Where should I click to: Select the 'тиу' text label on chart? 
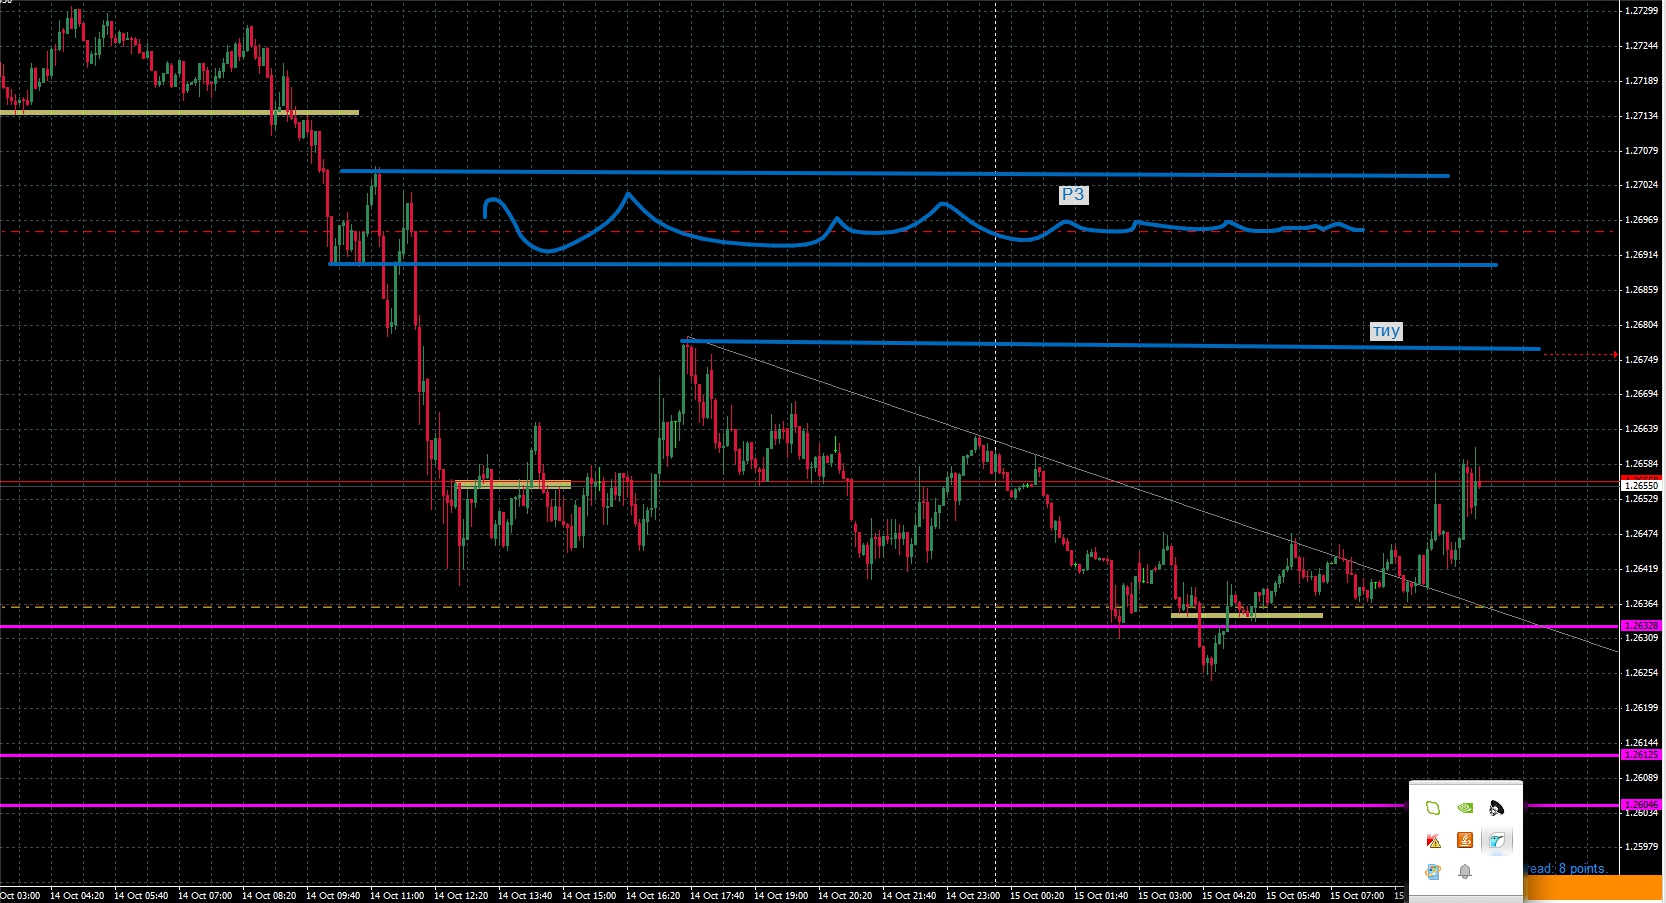click(x=1386, y=331)
